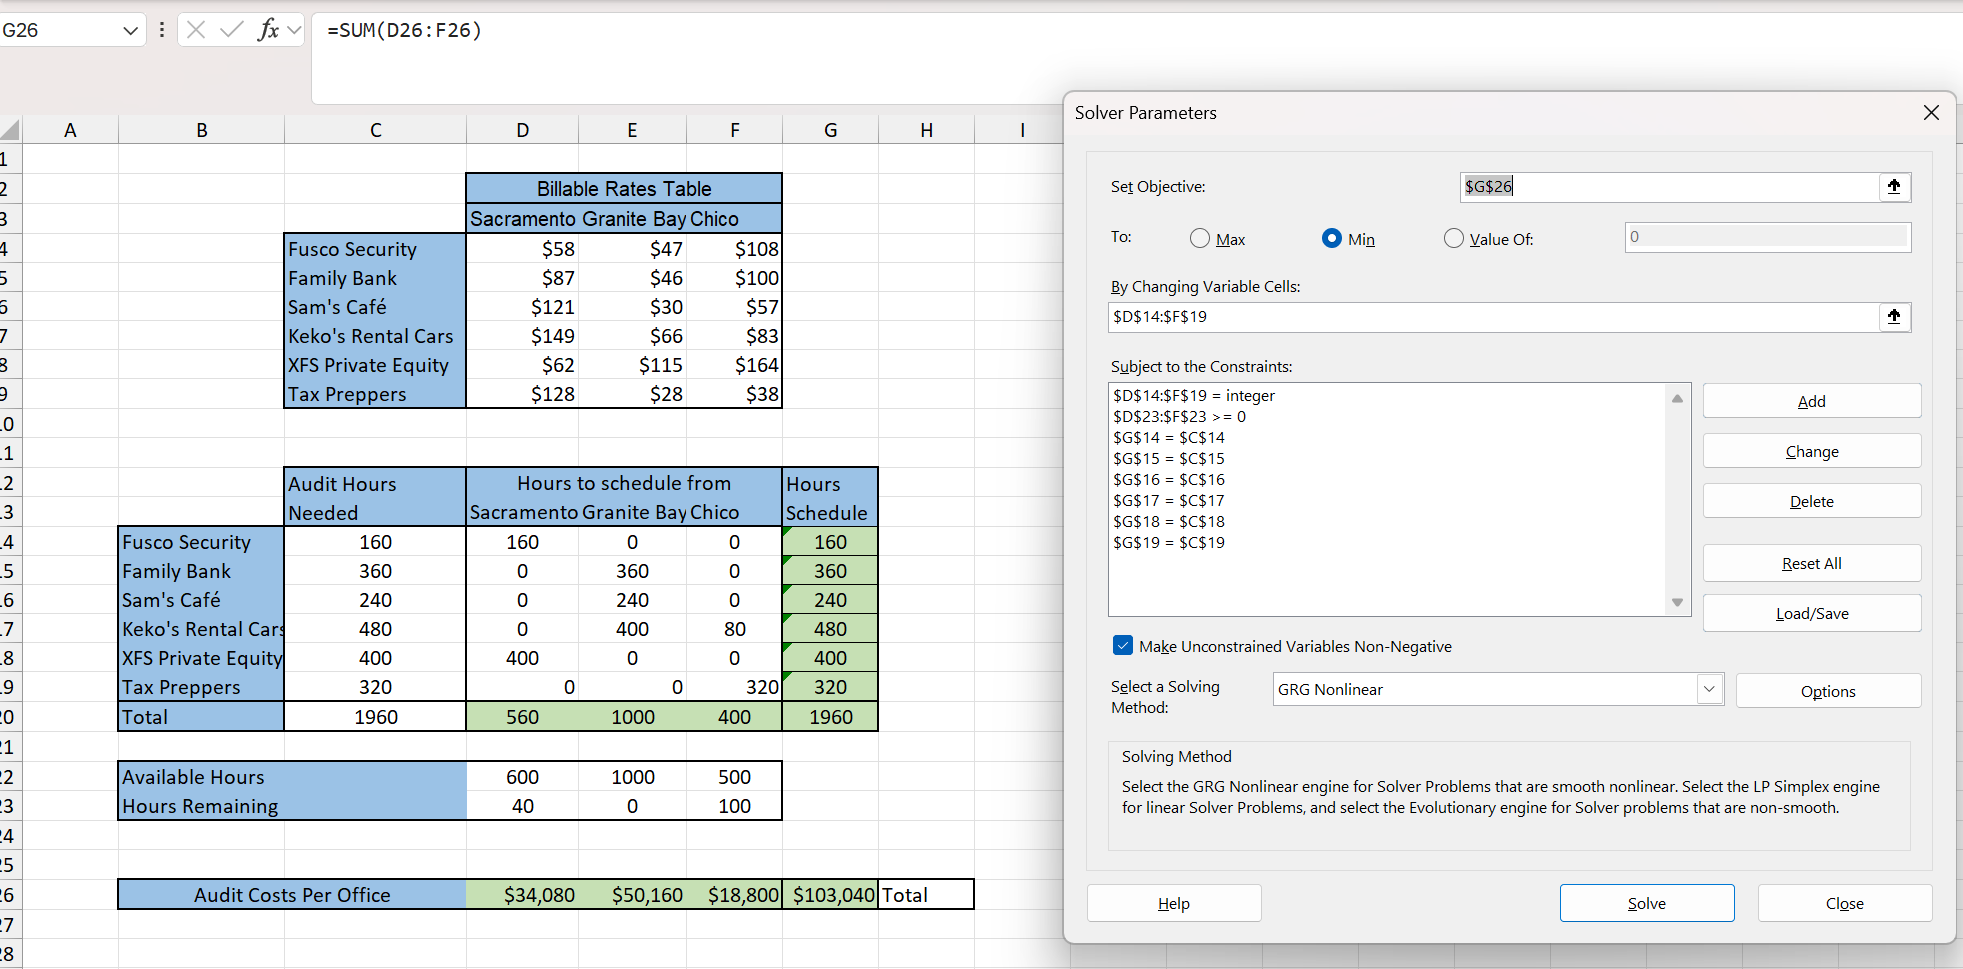Click Chico audit cost $18,800
Screen dimensions: 1963x969
pyautogui.click(x=734, y=895)
